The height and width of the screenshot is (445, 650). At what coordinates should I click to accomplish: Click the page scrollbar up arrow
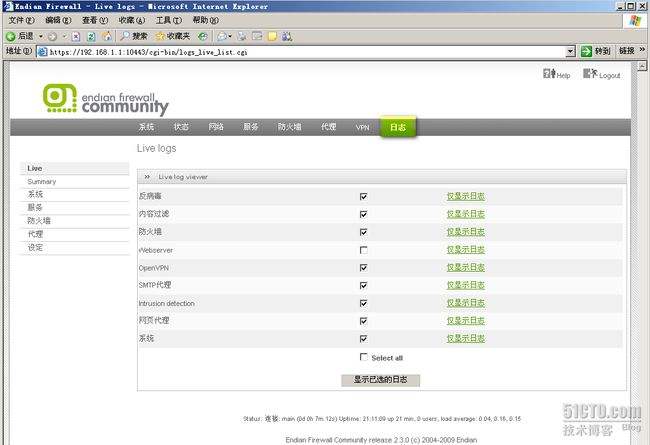(x=642, y=66)
